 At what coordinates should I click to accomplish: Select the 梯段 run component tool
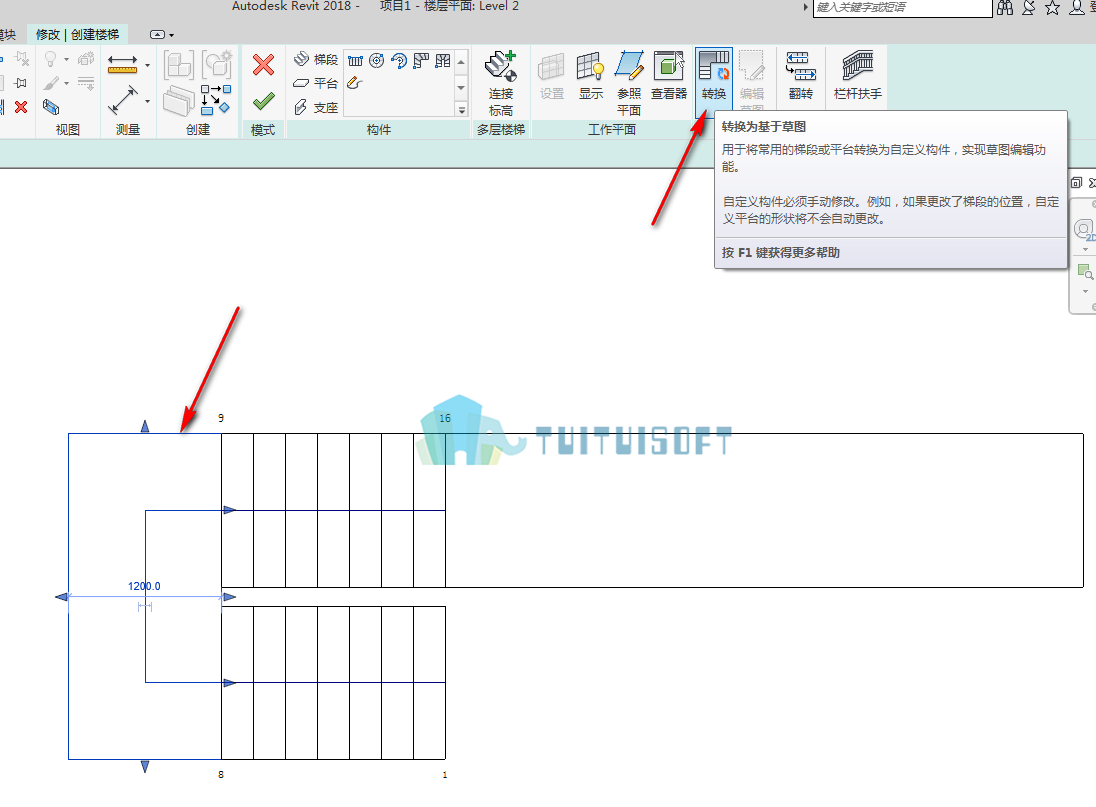[315, 60]
